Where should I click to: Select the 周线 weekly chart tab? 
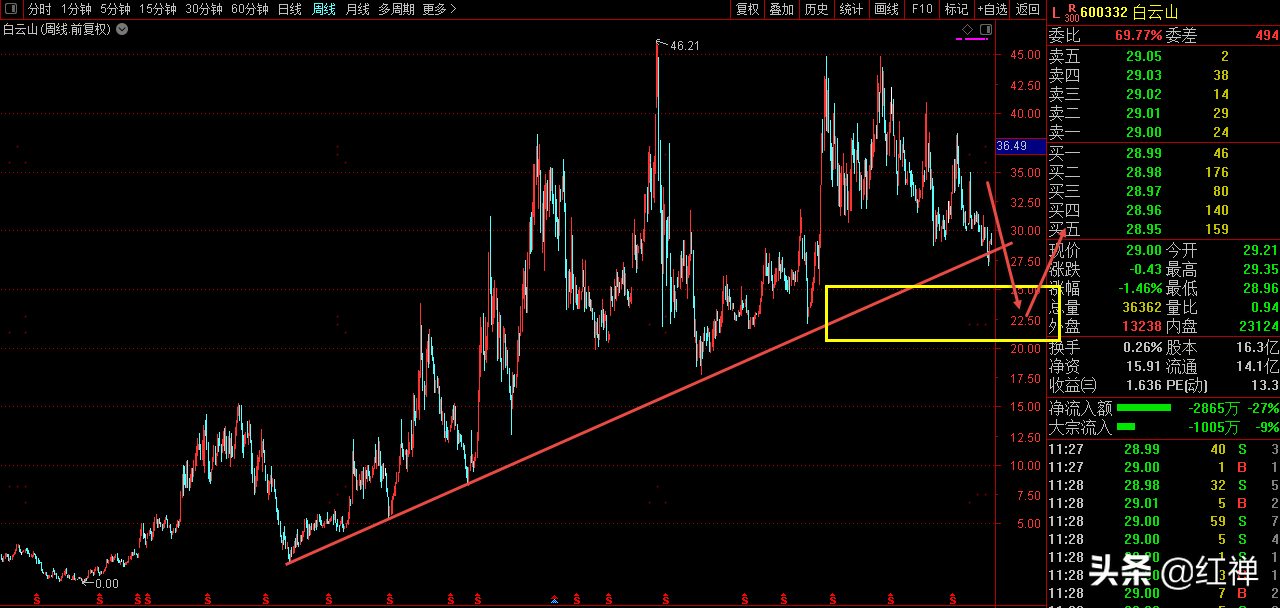pyautogui.click(x=324, y=9)
